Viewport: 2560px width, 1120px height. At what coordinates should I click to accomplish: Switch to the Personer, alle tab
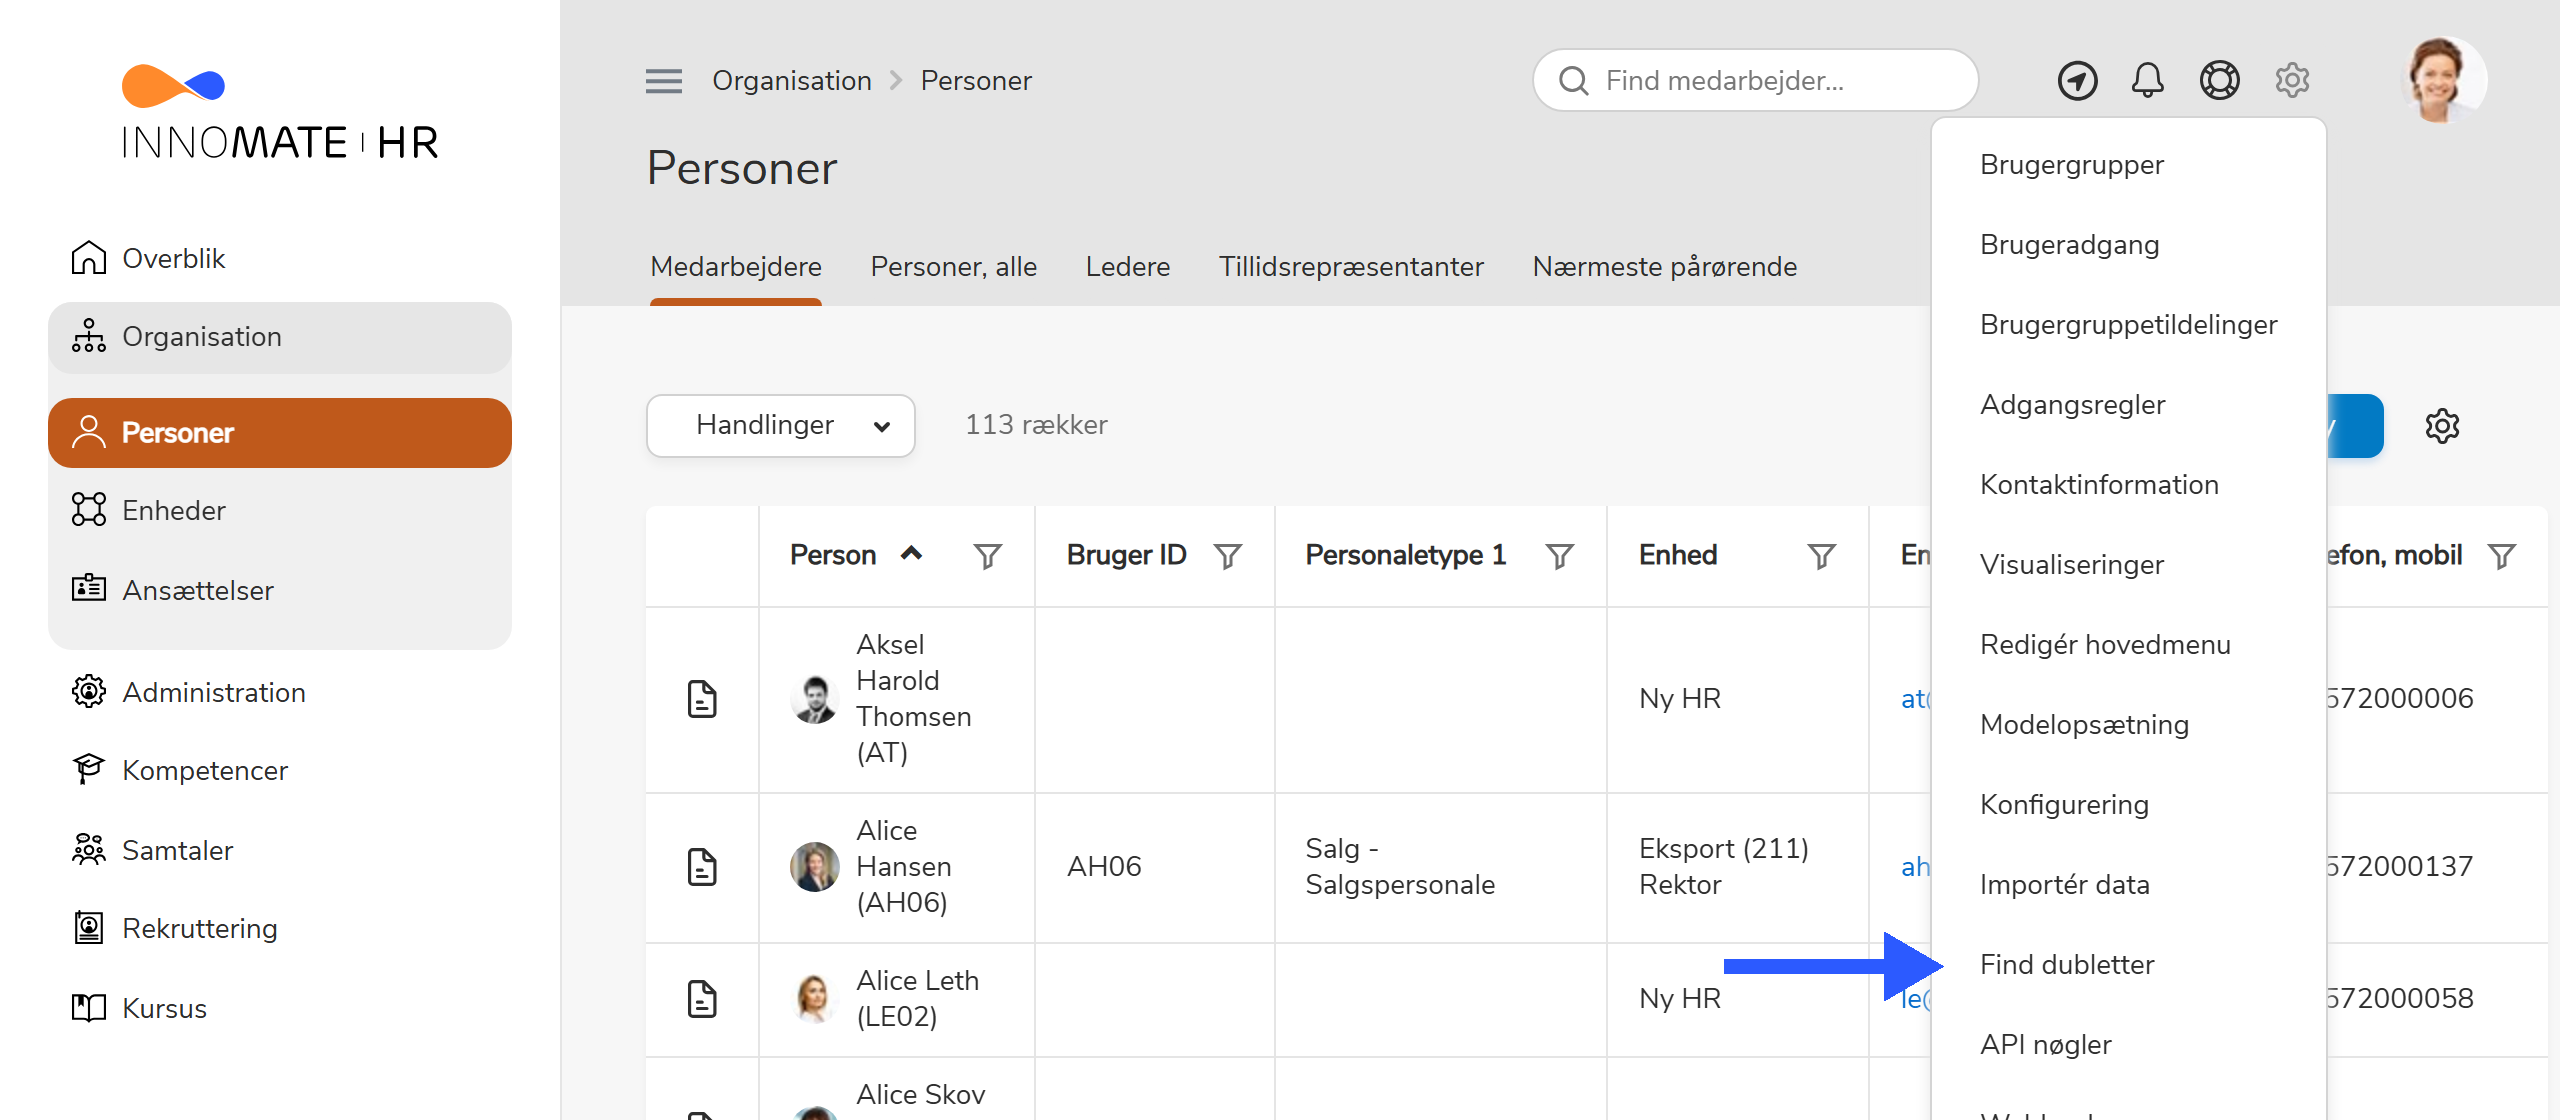tap(954, 267)
